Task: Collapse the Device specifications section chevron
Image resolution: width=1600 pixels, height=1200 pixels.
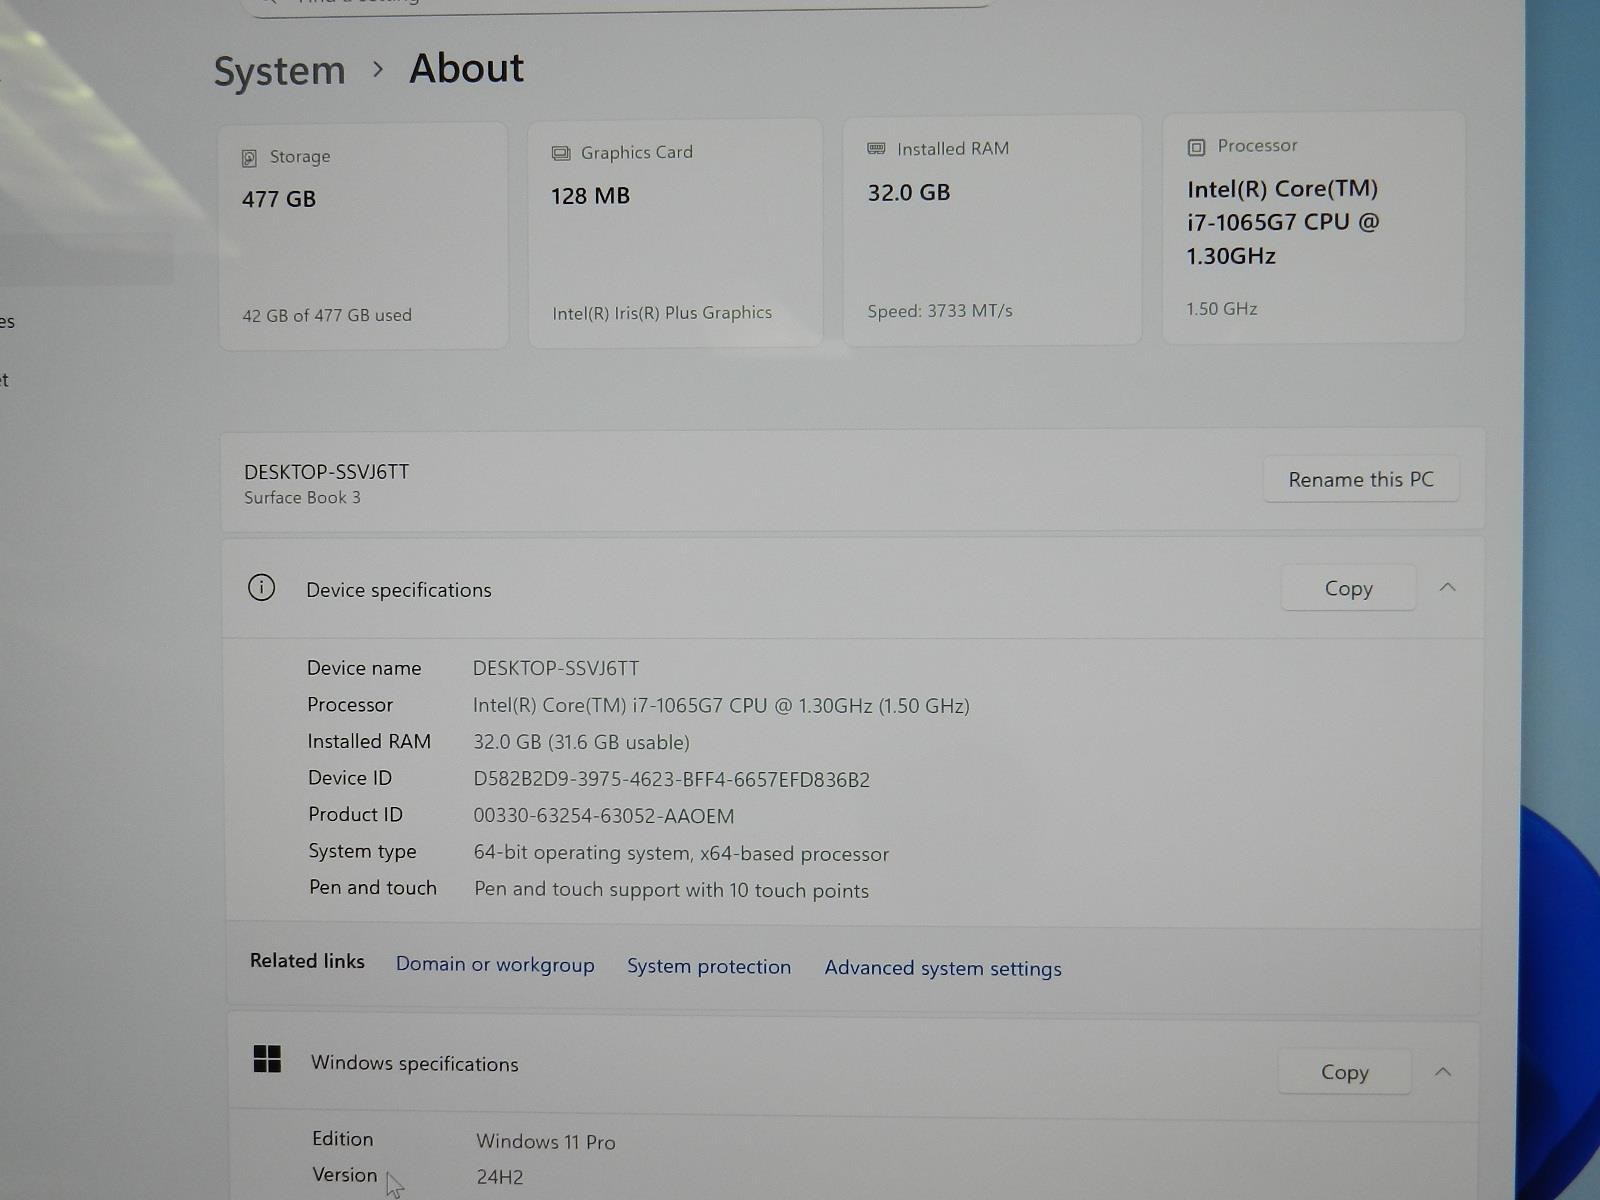Action: tap(1447, 587)
